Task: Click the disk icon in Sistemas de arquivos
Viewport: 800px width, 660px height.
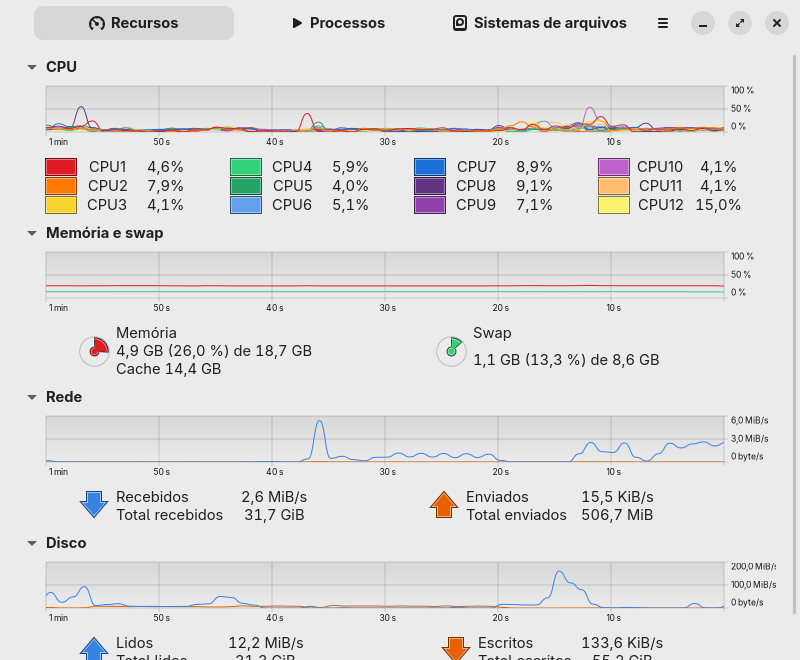Action: [x=460, y=23]
